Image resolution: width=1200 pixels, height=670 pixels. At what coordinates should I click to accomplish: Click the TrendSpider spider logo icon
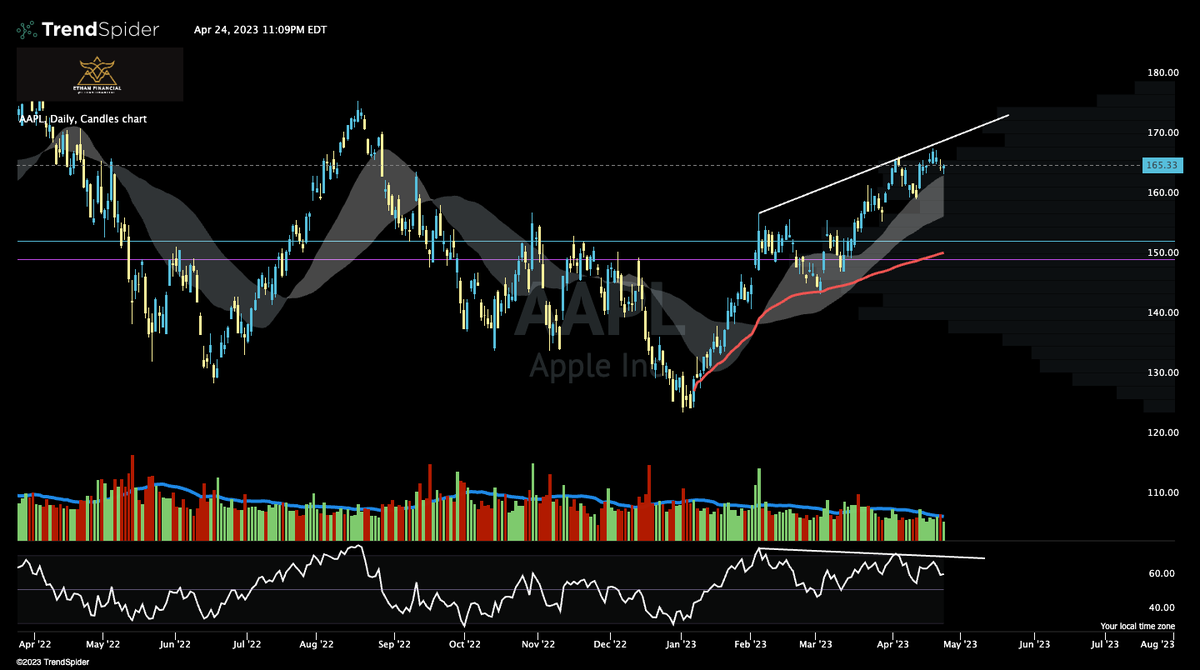coord(28,30)
